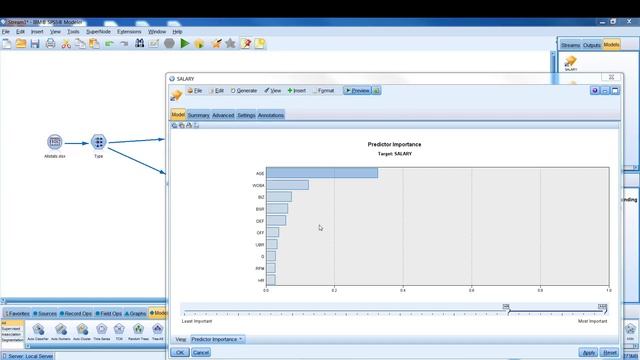Image resolution: width=640 pixels, height=360 pixels.
Task: Open the Record Ops palette tab
Action: 76,313
